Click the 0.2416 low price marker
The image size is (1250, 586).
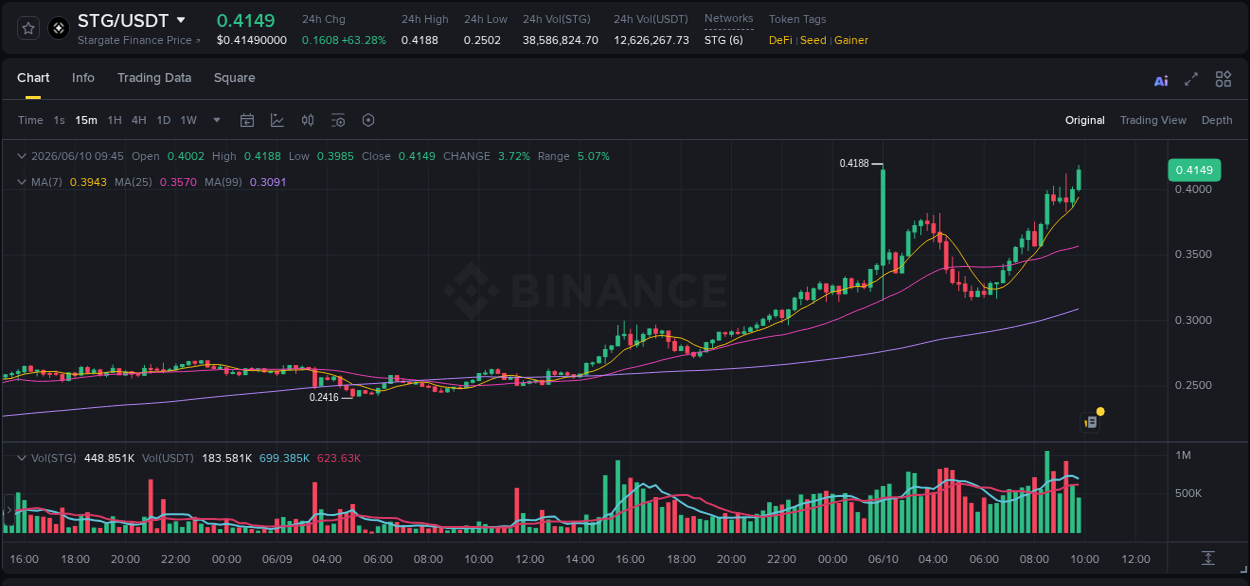(x=324, y=397)
